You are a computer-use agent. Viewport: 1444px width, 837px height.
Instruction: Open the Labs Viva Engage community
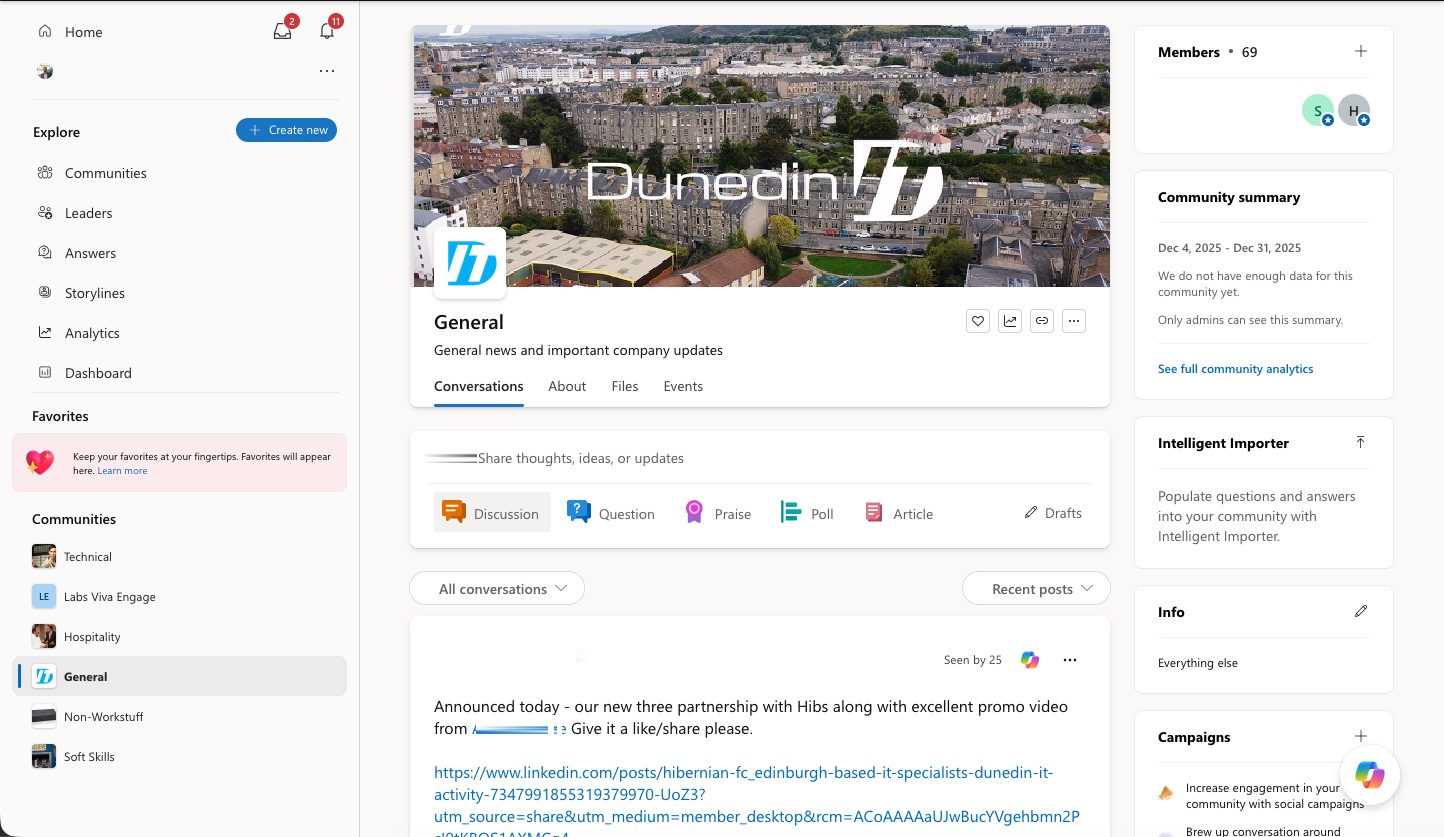(180, 597)
